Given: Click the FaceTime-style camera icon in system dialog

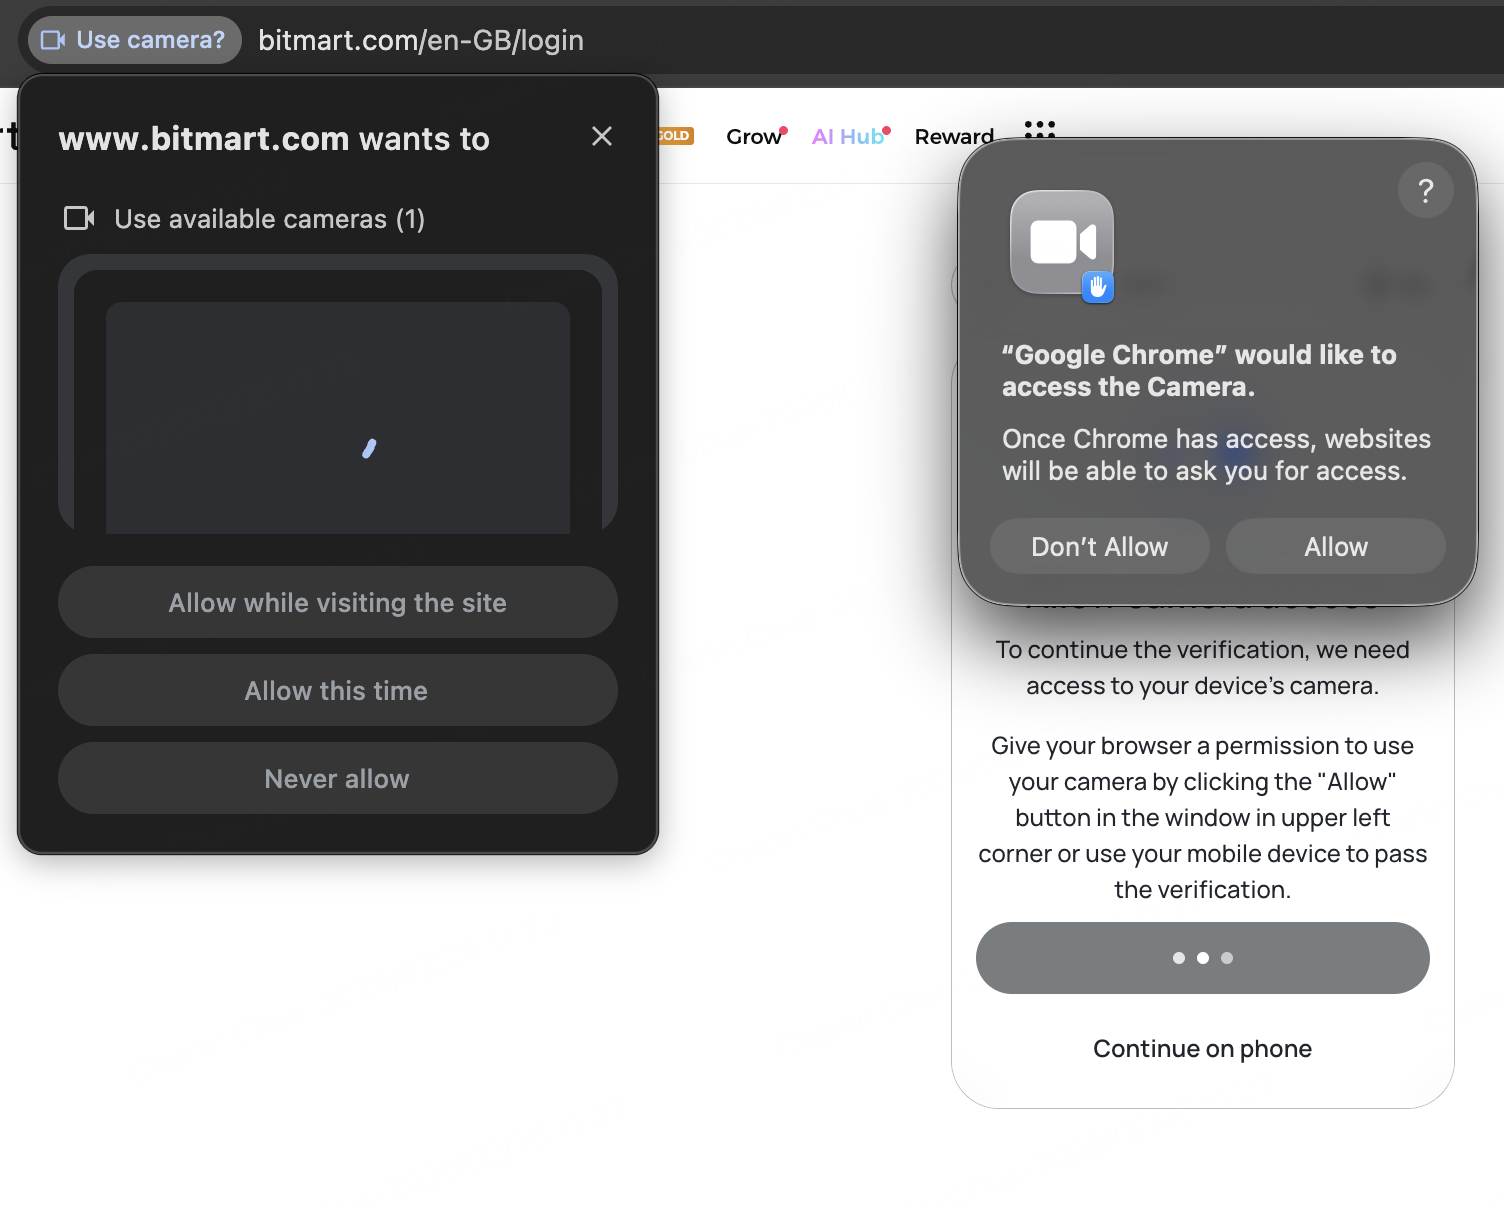Looking at the screenshot, I should 1062,243.
